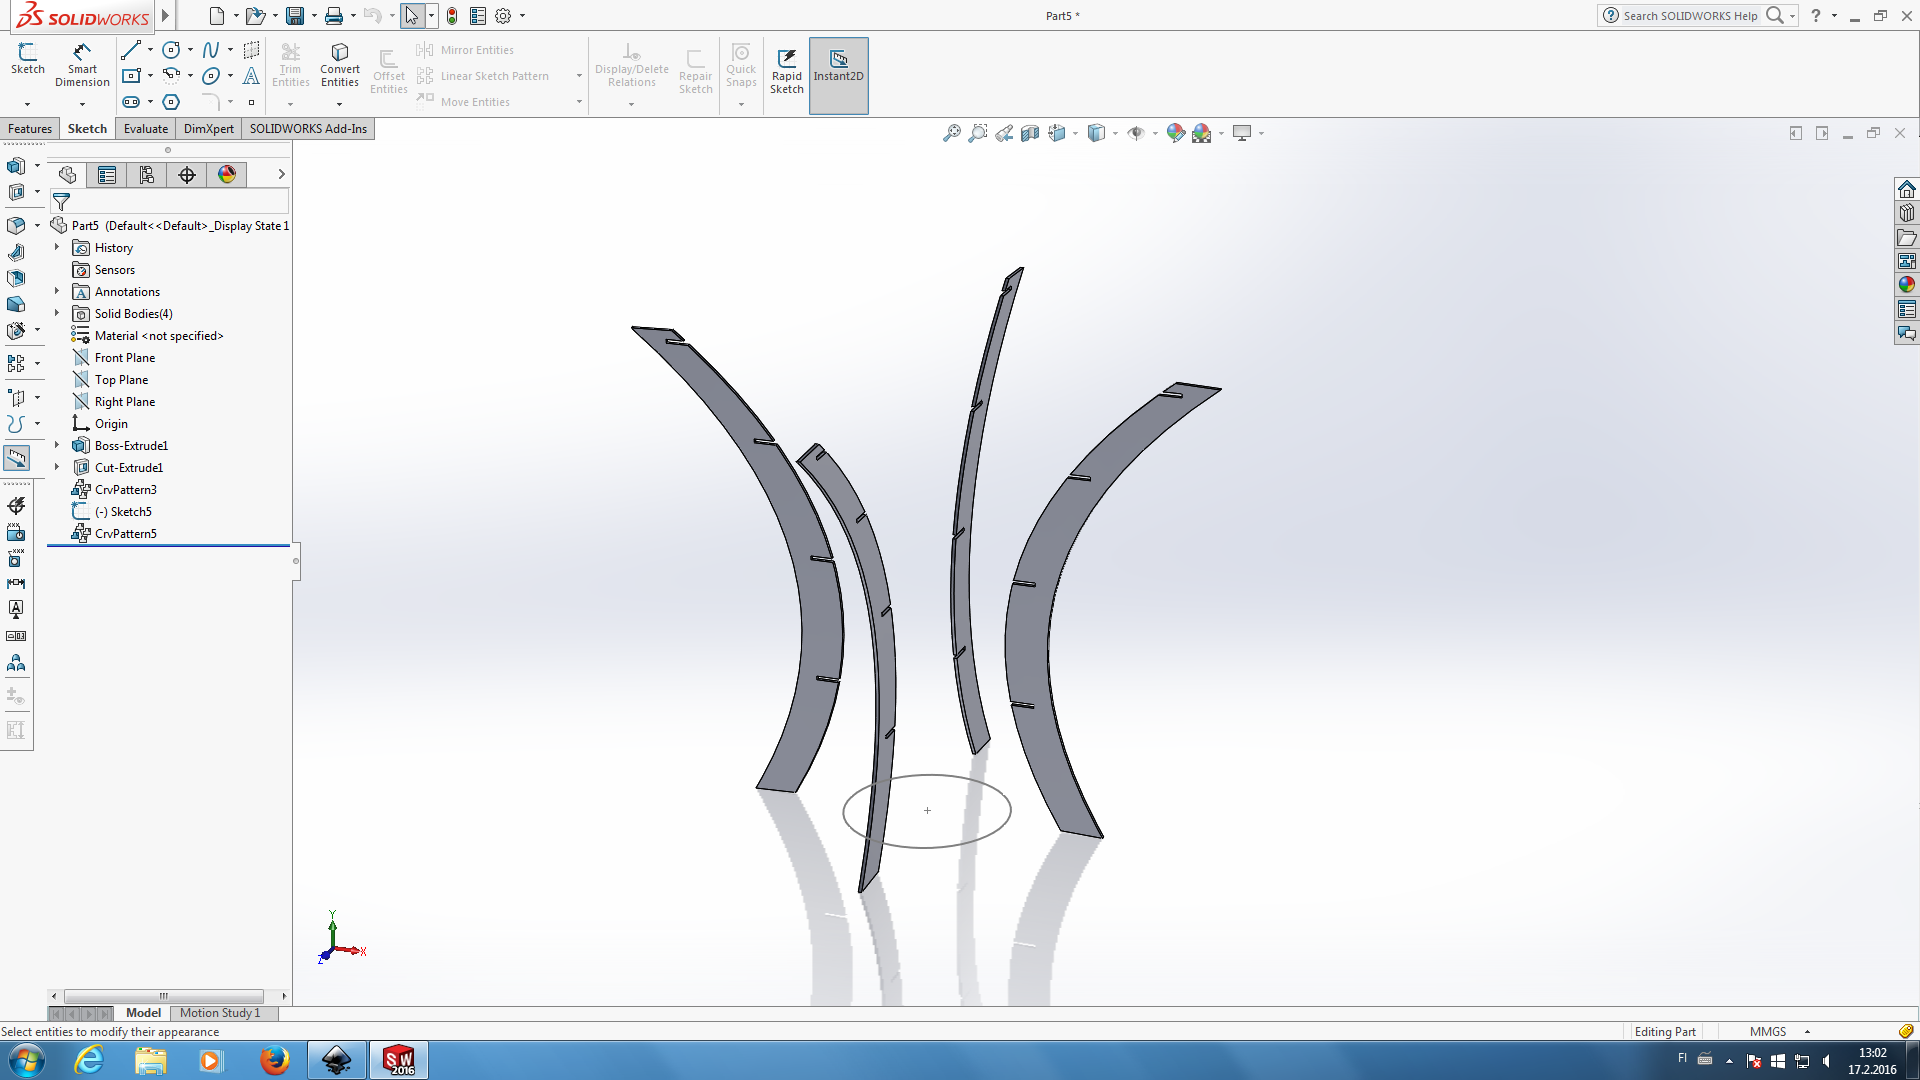
Task: Open View Settings monitor icon
Action: (x=1242, y=133)
